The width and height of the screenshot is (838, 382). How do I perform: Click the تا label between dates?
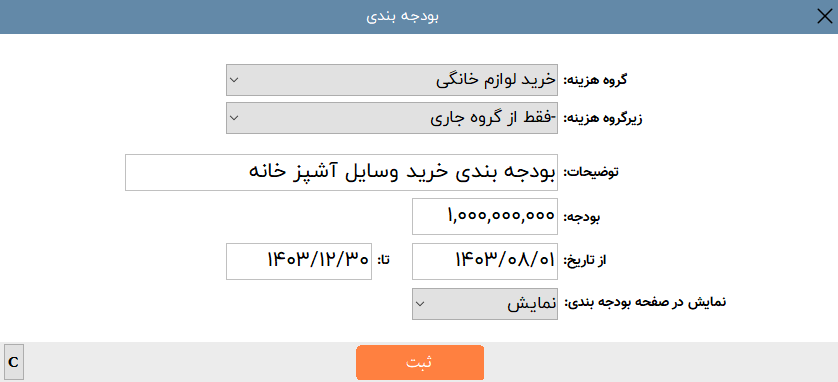(384, 261)
